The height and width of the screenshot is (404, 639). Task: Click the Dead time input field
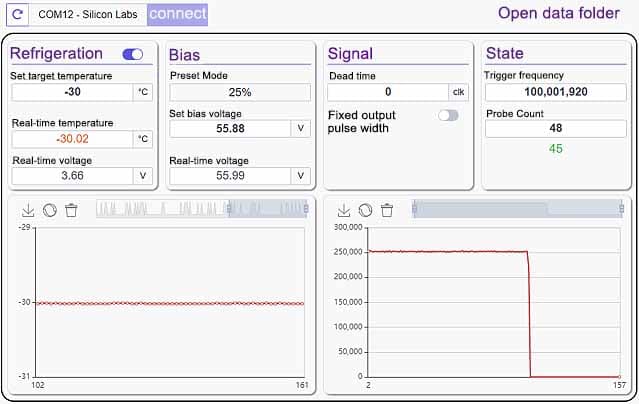(x=387, y=92)
